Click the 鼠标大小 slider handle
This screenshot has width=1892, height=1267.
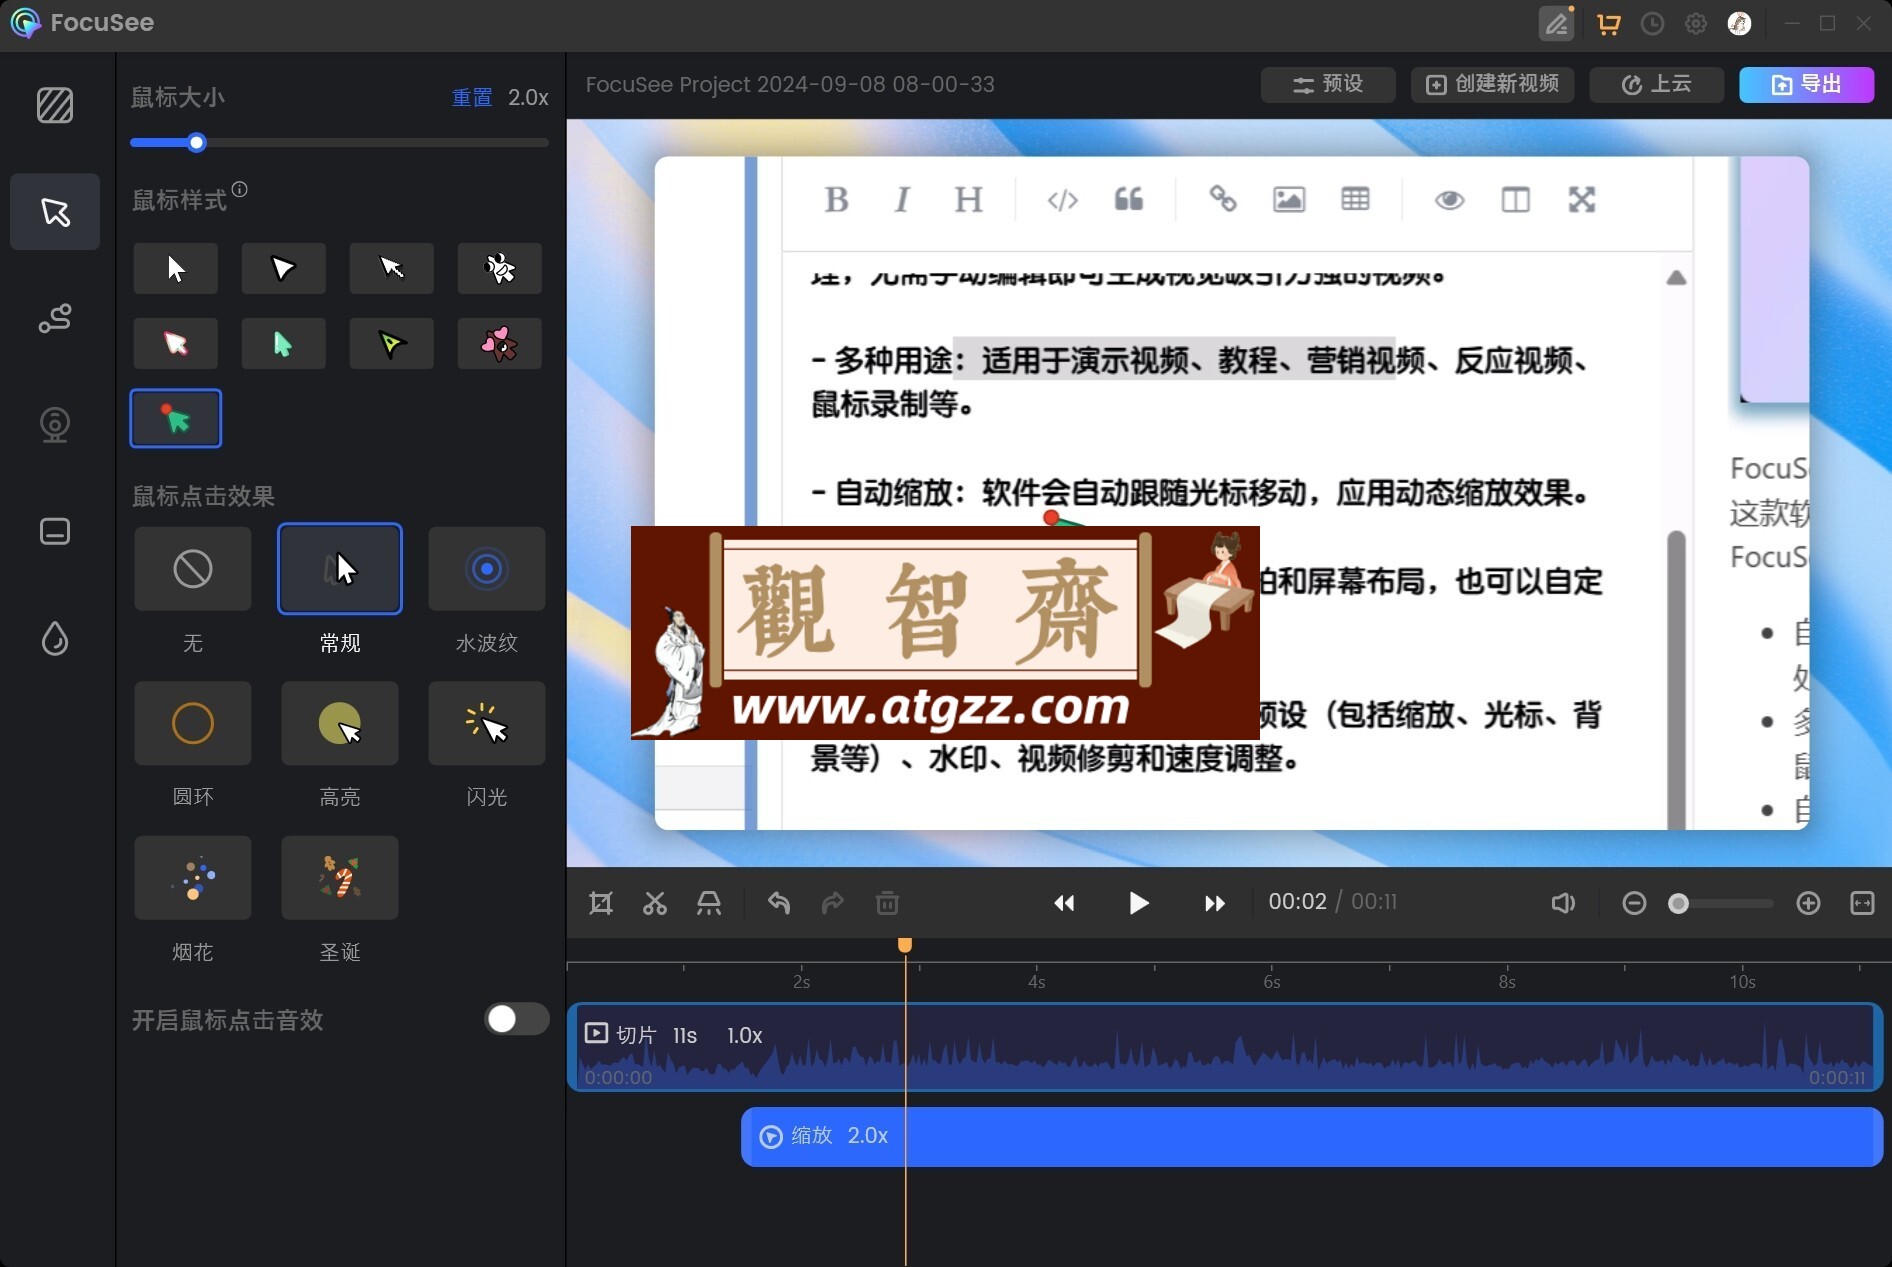(197, 143)
